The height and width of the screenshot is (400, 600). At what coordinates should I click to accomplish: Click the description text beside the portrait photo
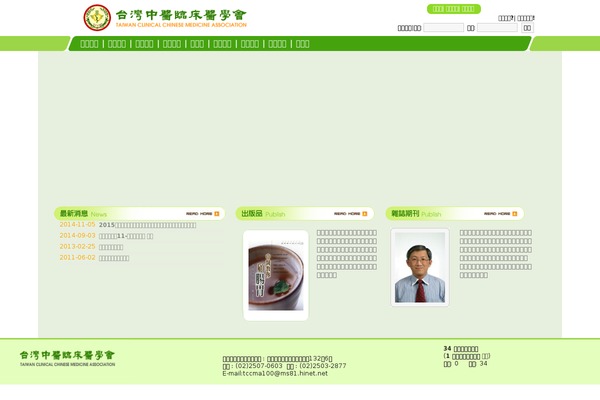(x=496, y=254)
